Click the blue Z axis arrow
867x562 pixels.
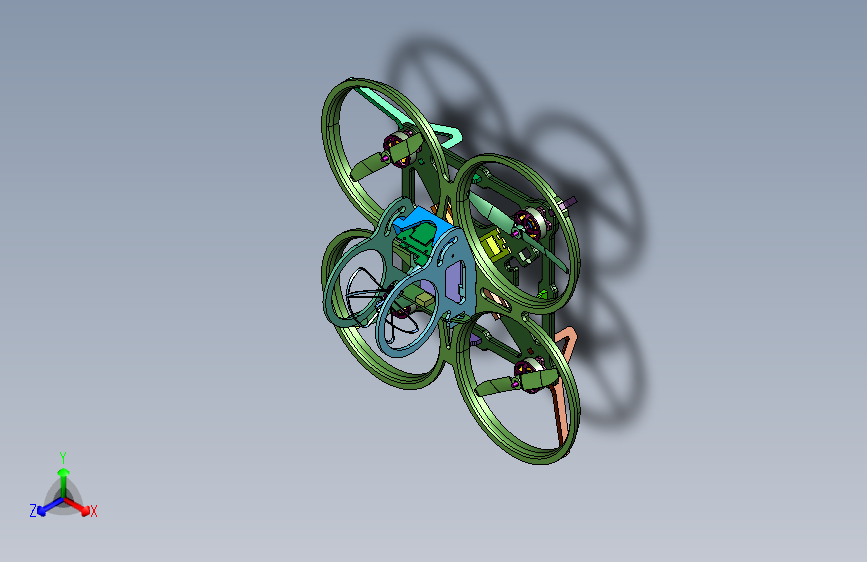[x=50, y=506]
